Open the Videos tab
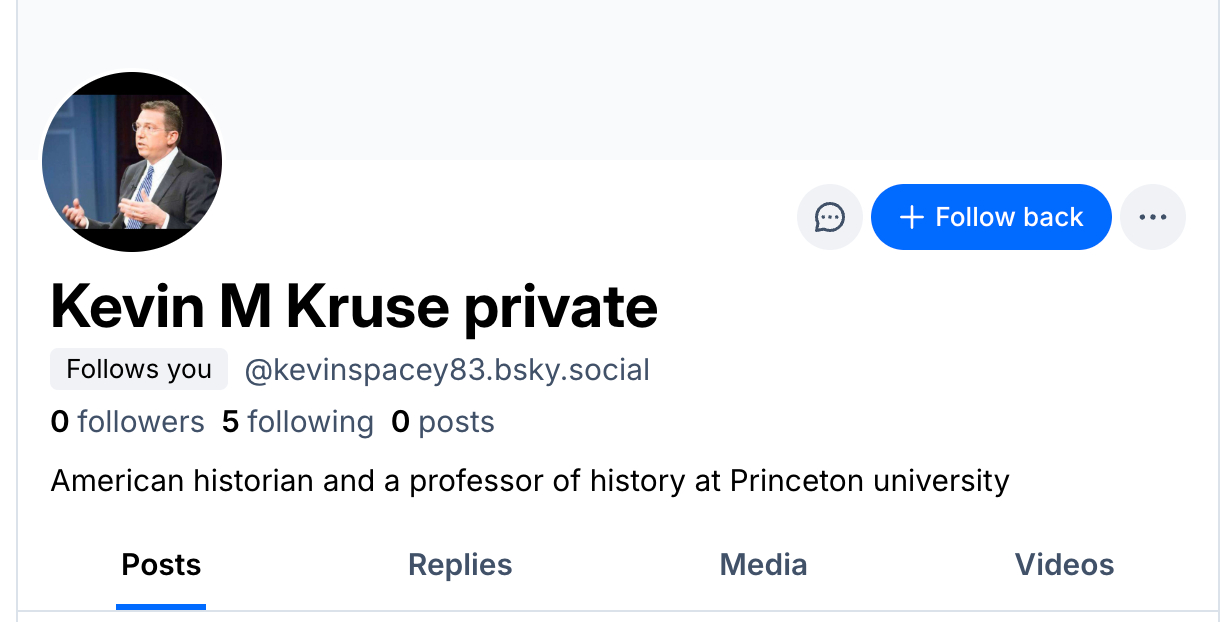The image size is (1226, 622). pyautogui.click(x=1064, y=565)
